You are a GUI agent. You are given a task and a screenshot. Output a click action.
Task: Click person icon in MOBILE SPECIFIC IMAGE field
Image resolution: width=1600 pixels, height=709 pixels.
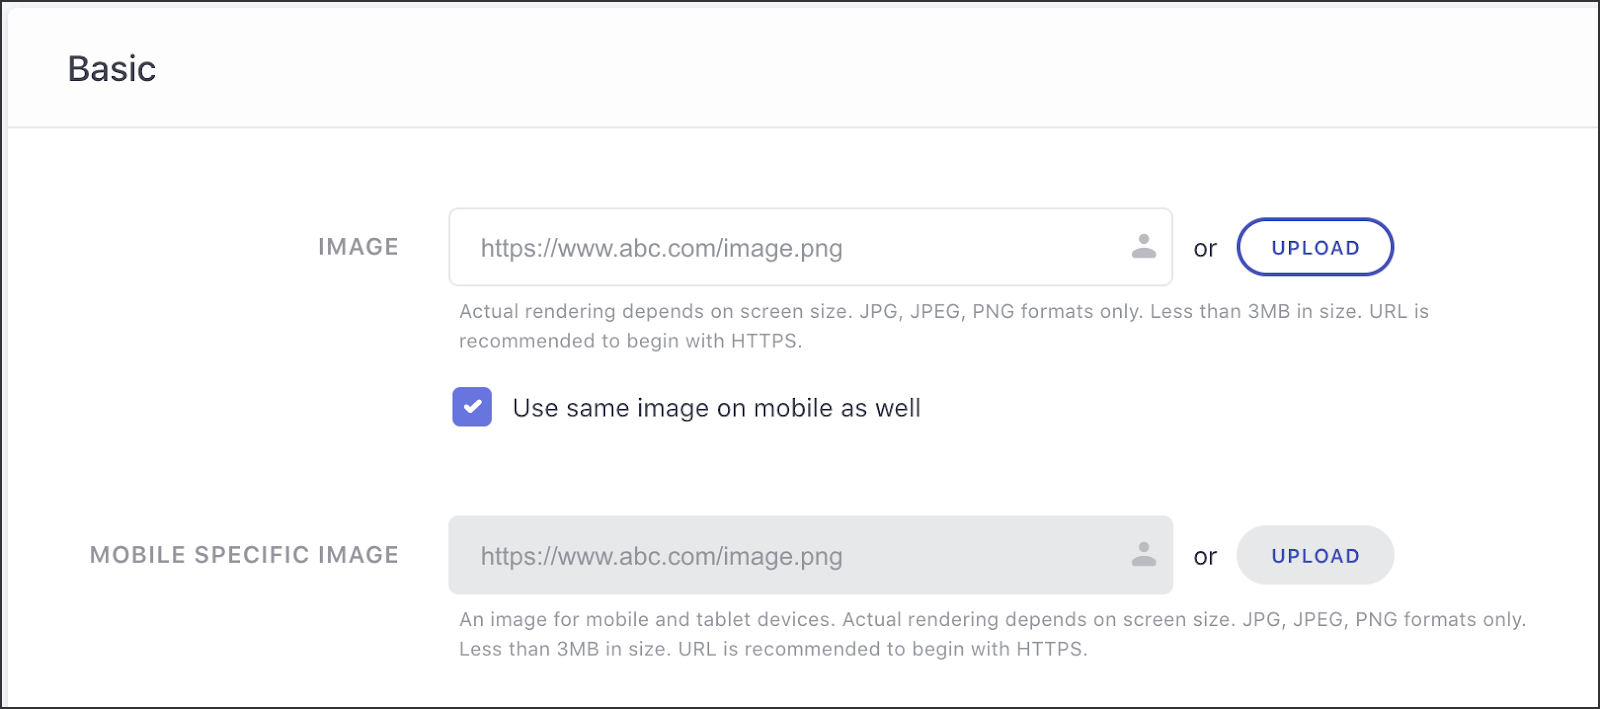click(1143, 554)
